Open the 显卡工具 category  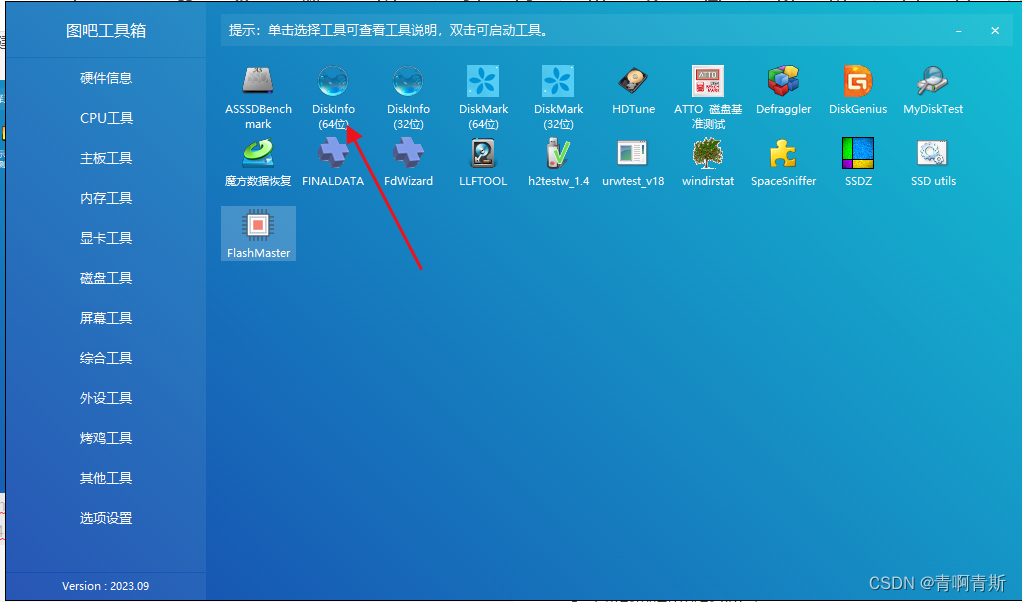pyautogui.click(x=106, y=238)
